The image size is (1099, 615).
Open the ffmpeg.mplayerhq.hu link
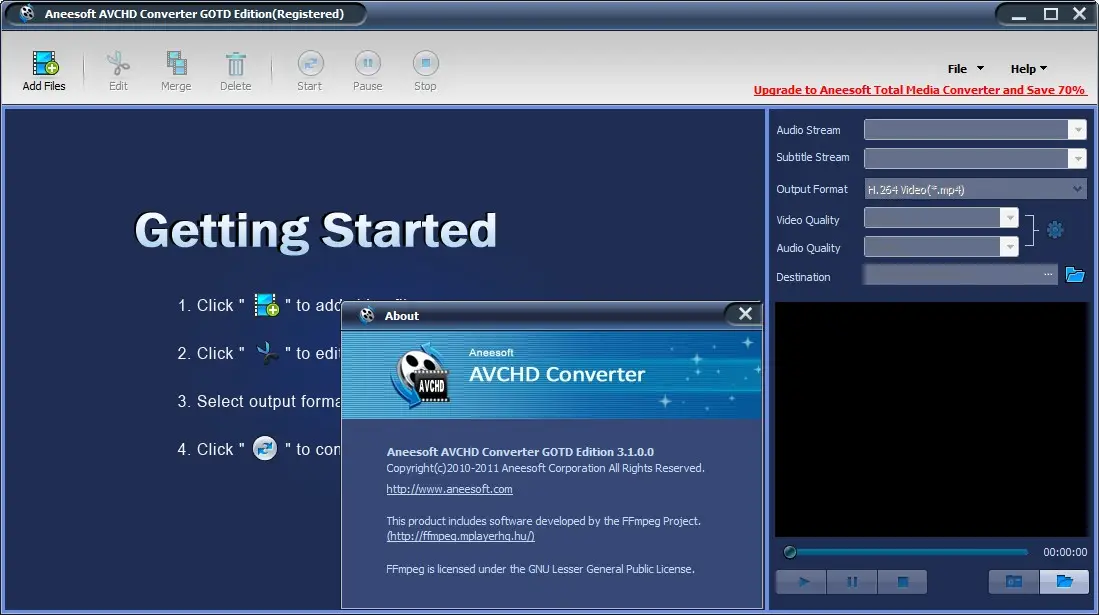[460, 536]
